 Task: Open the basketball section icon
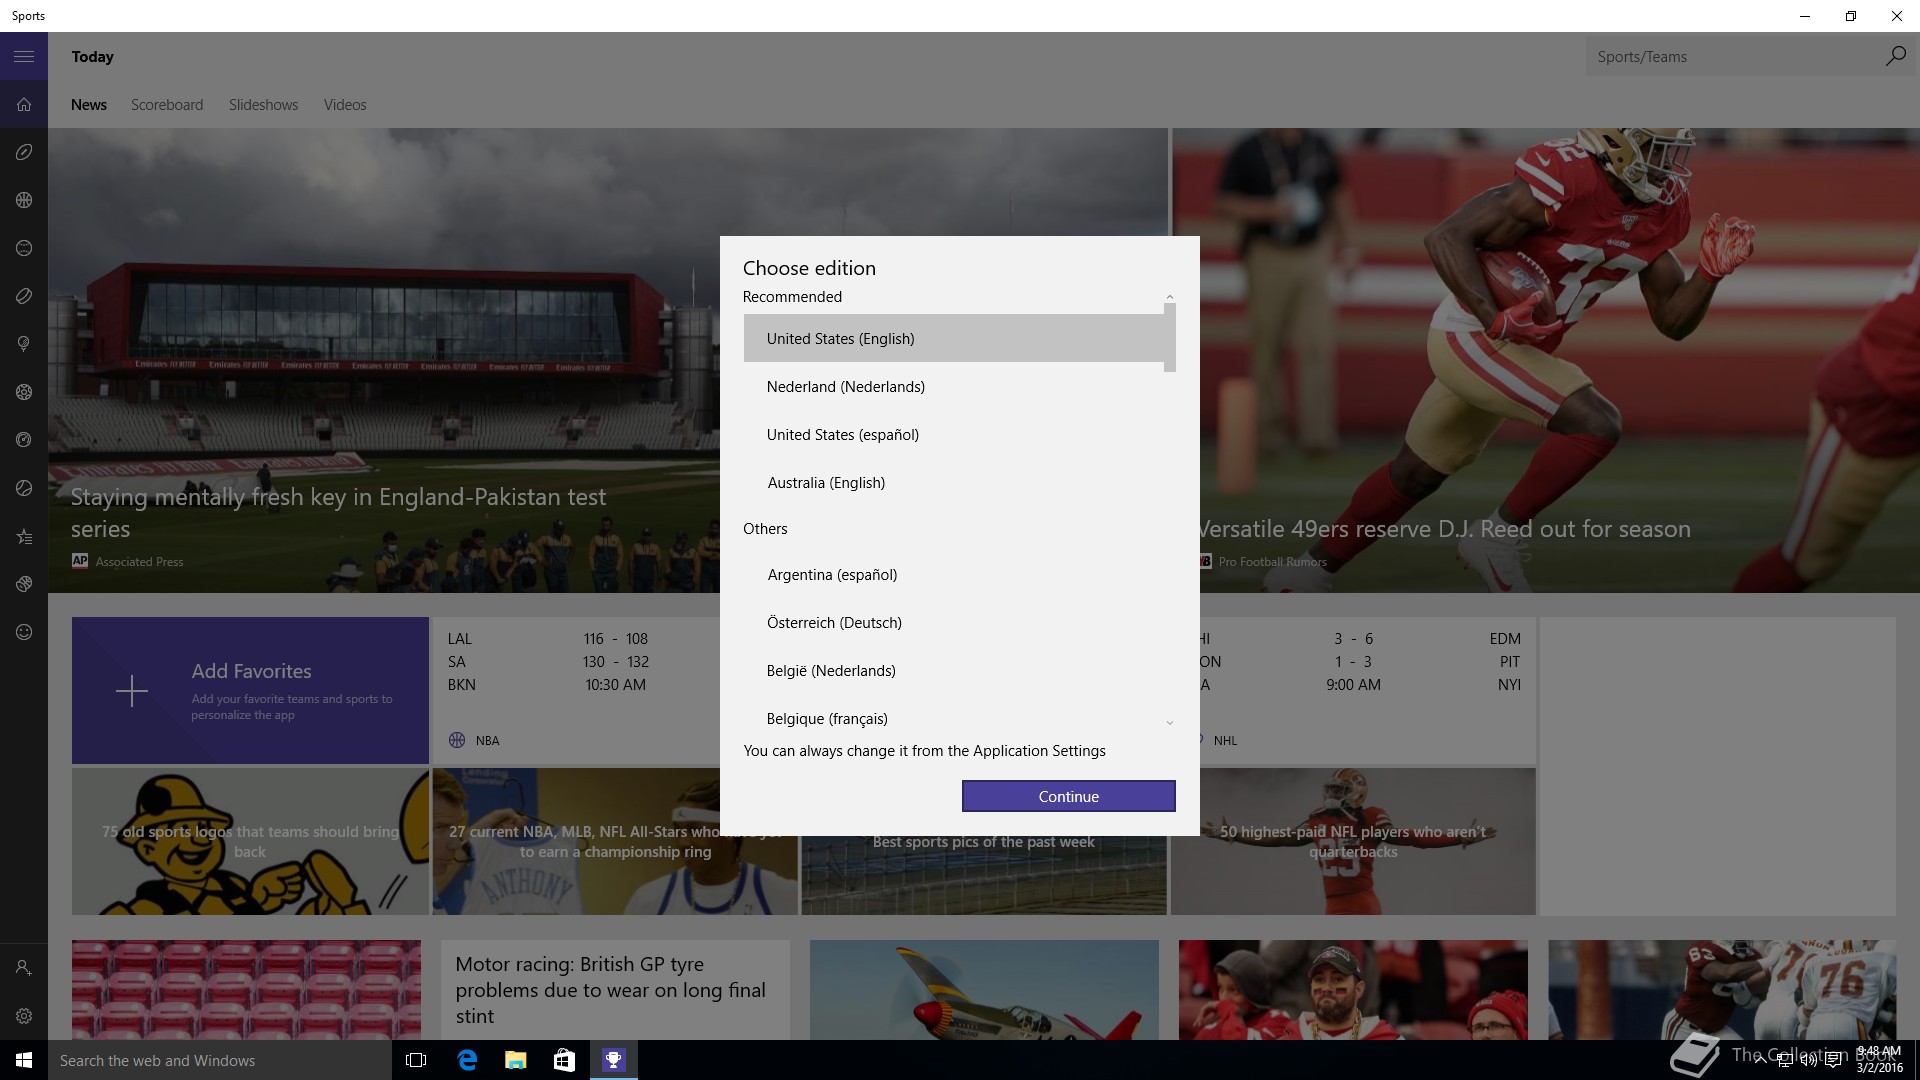pyautogui.click(x=24, y=200)
